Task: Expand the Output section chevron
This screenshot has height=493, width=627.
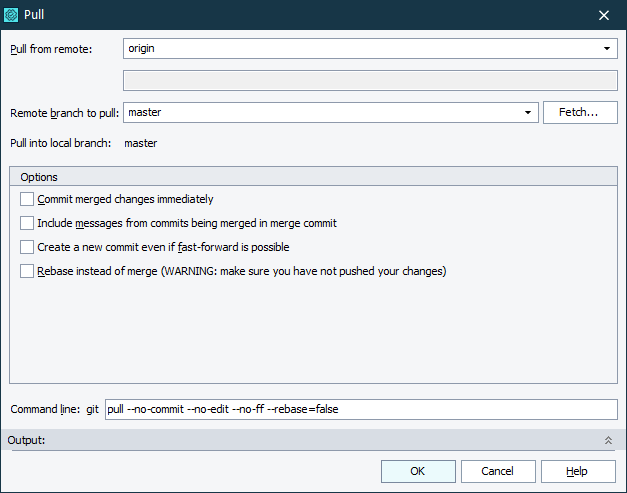Action: [x=608, y=440]
